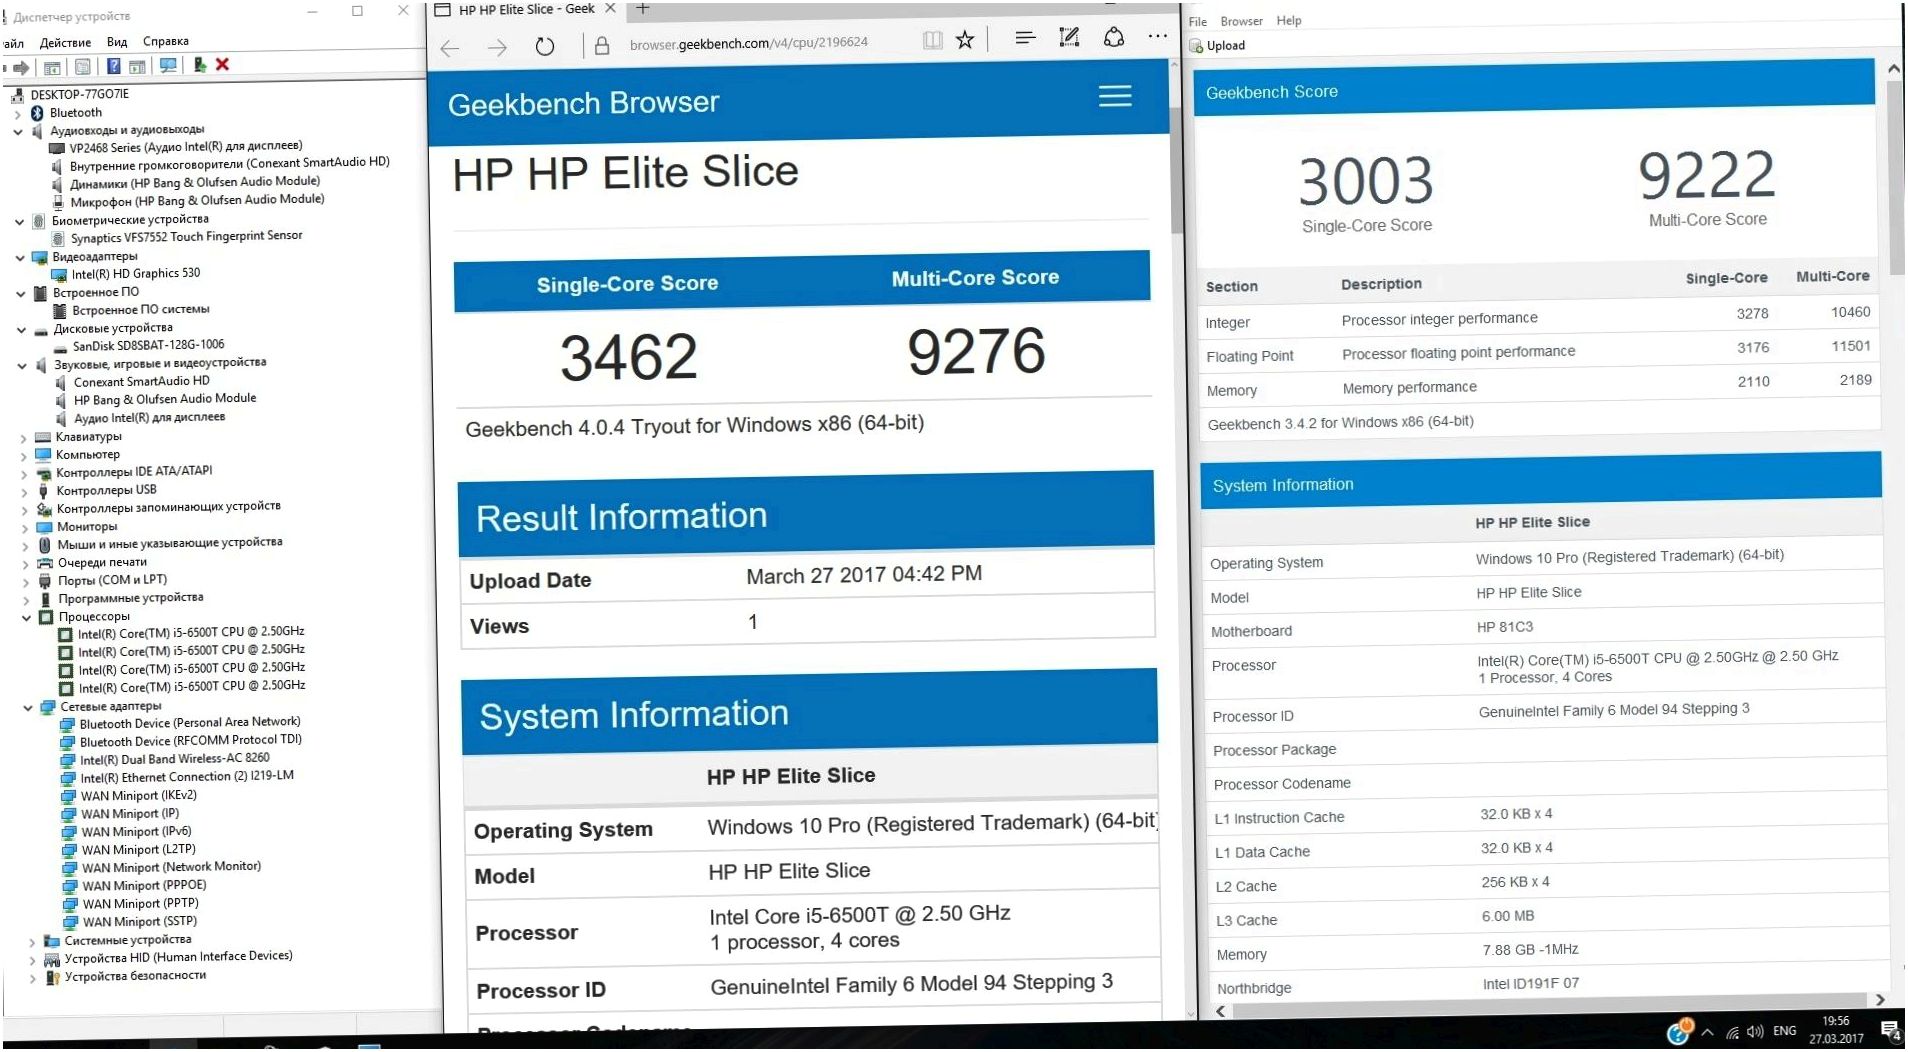This screenshot has width=1908, height=1052.
Task: Refresh the Geekbench page in Edge
Action: [x=545, y=46]
